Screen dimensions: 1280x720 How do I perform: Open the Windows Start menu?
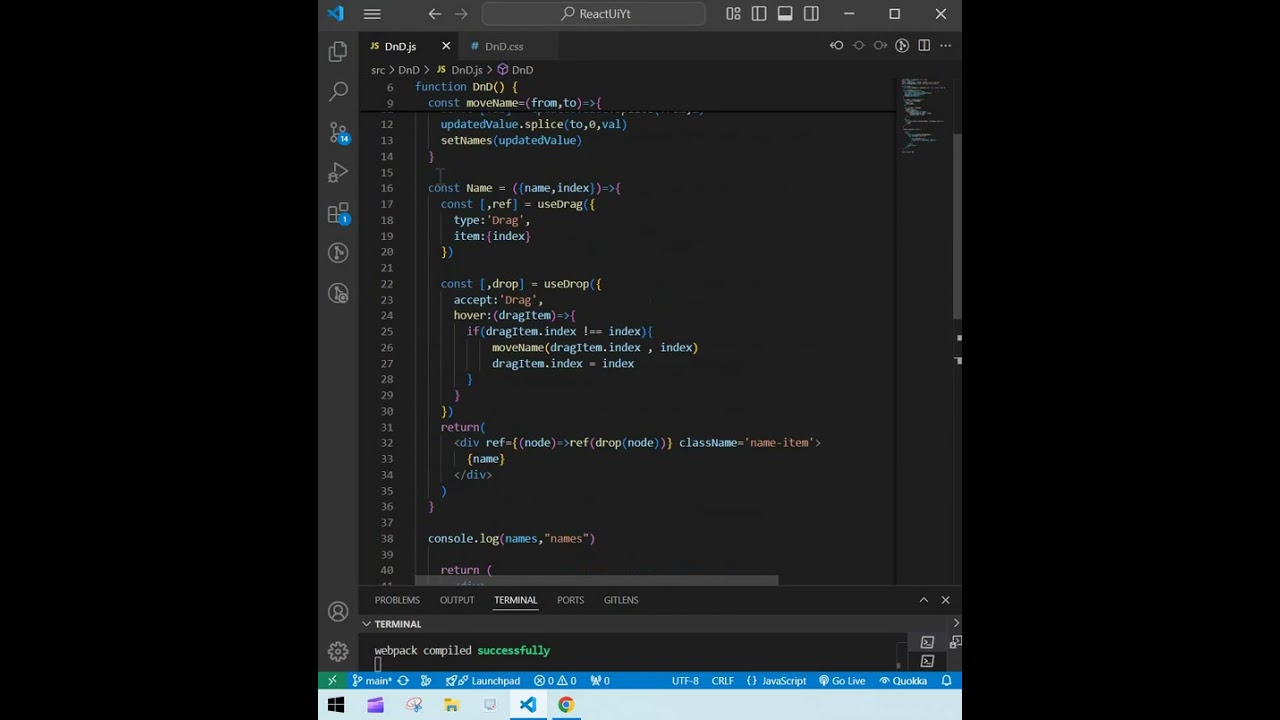[x=336, y=705]
